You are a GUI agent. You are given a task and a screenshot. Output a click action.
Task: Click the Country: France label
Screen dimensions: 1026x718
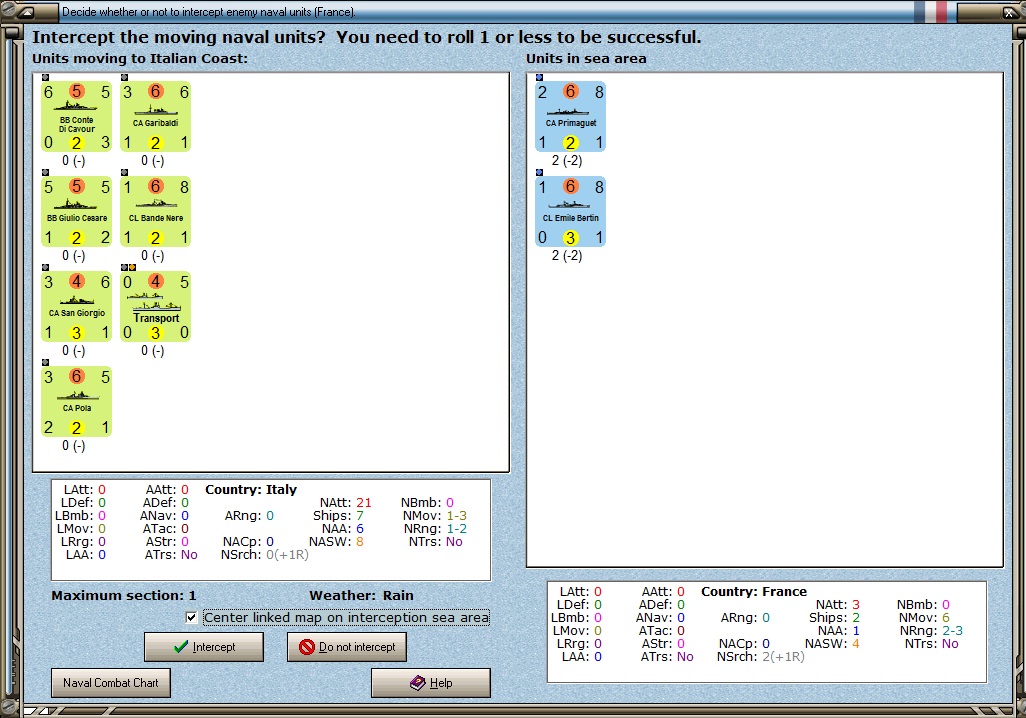754,592
